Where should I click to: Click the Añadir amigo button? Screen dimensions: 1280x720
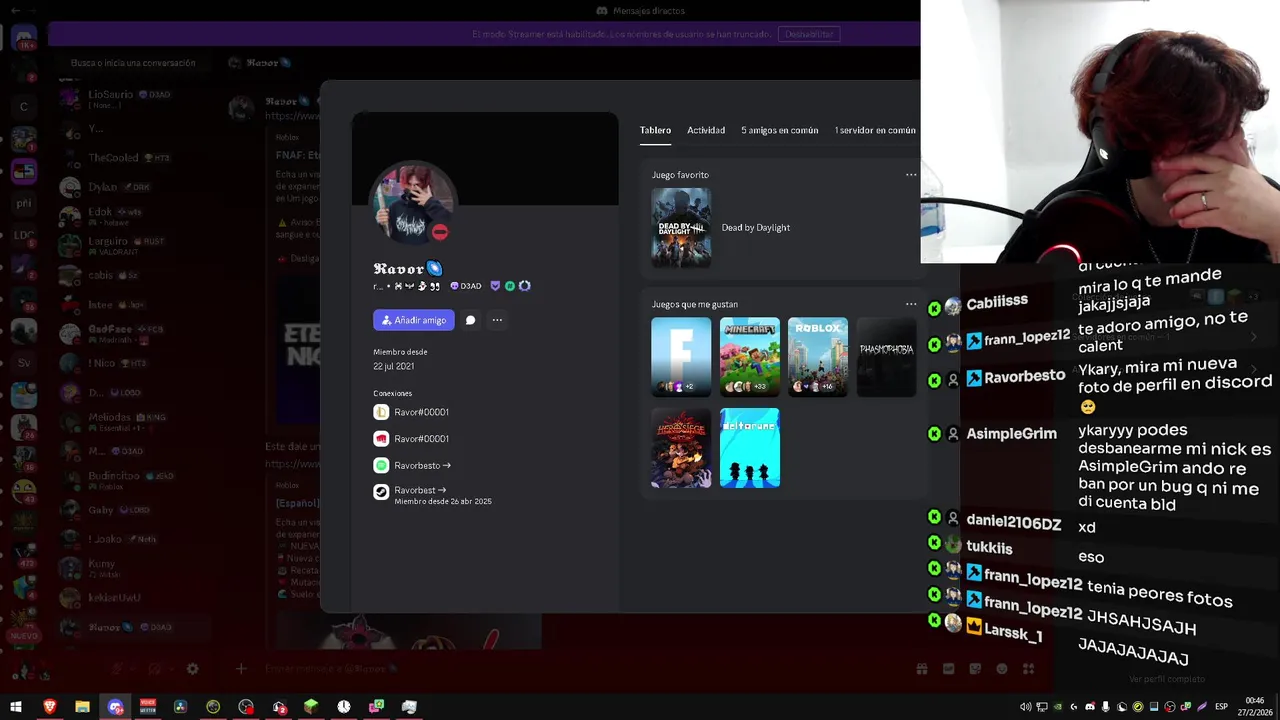tap(414, 320)
